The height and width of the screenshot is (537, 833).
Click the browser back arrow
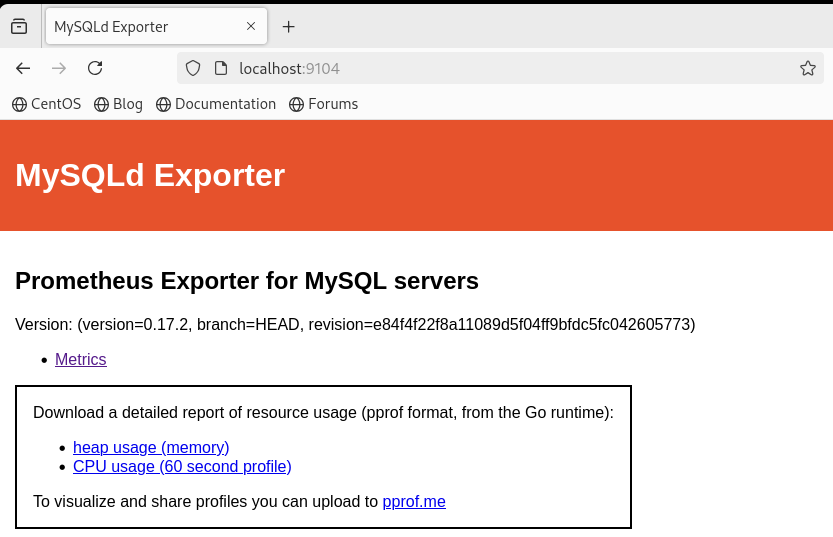(23, 68)
